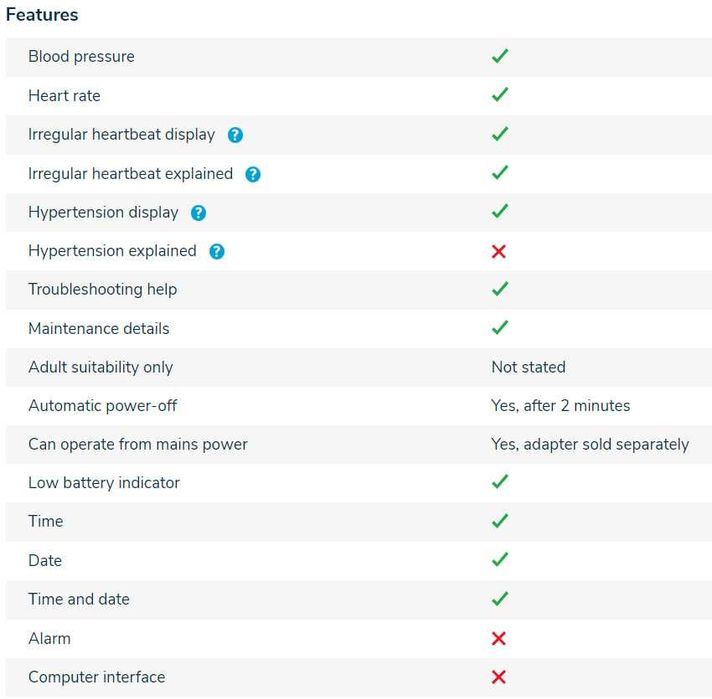
Task: Click green tick in Time and date row
Action: (x=500, y=599)
